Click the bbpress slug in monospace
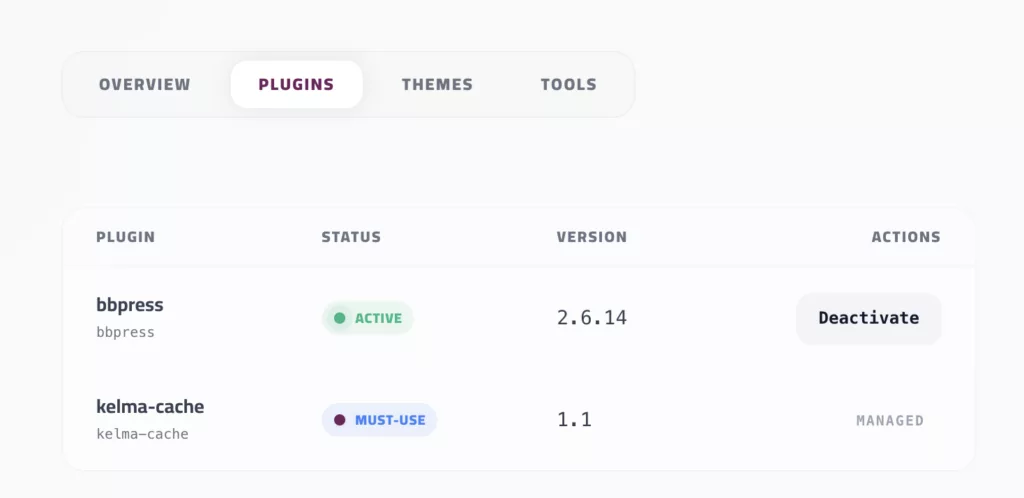 [125, 332]
